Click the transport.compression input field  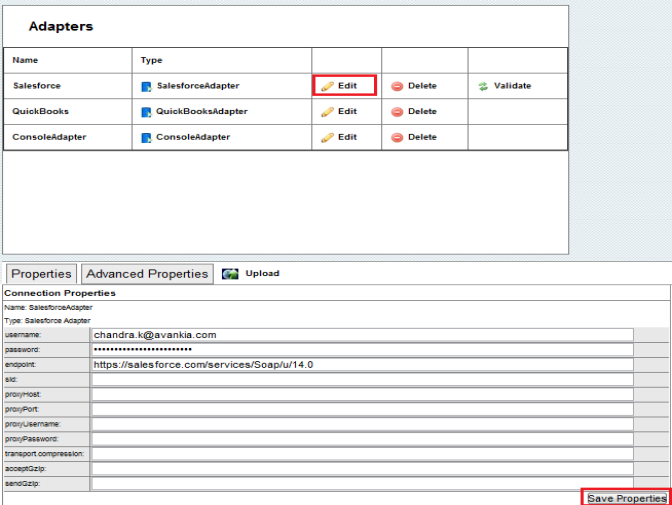coord(362,453)
